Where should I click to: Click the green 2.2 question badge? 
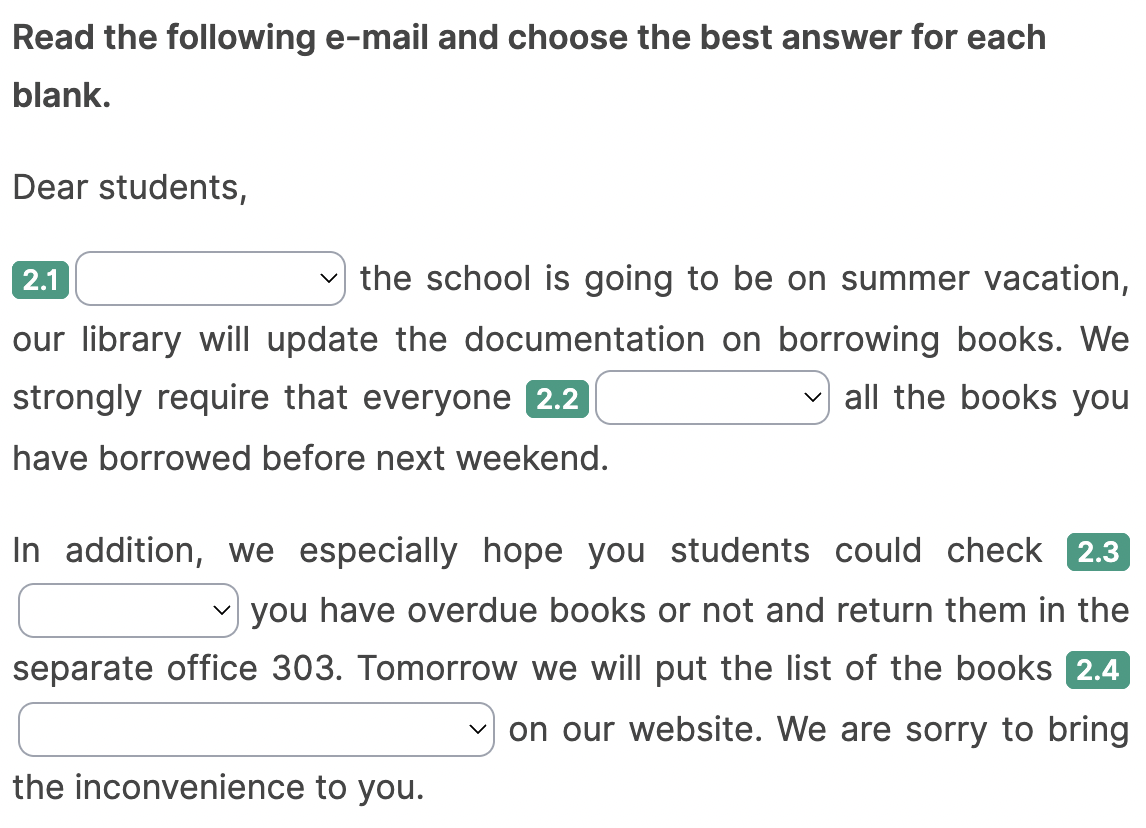click(x=557, y=400)
